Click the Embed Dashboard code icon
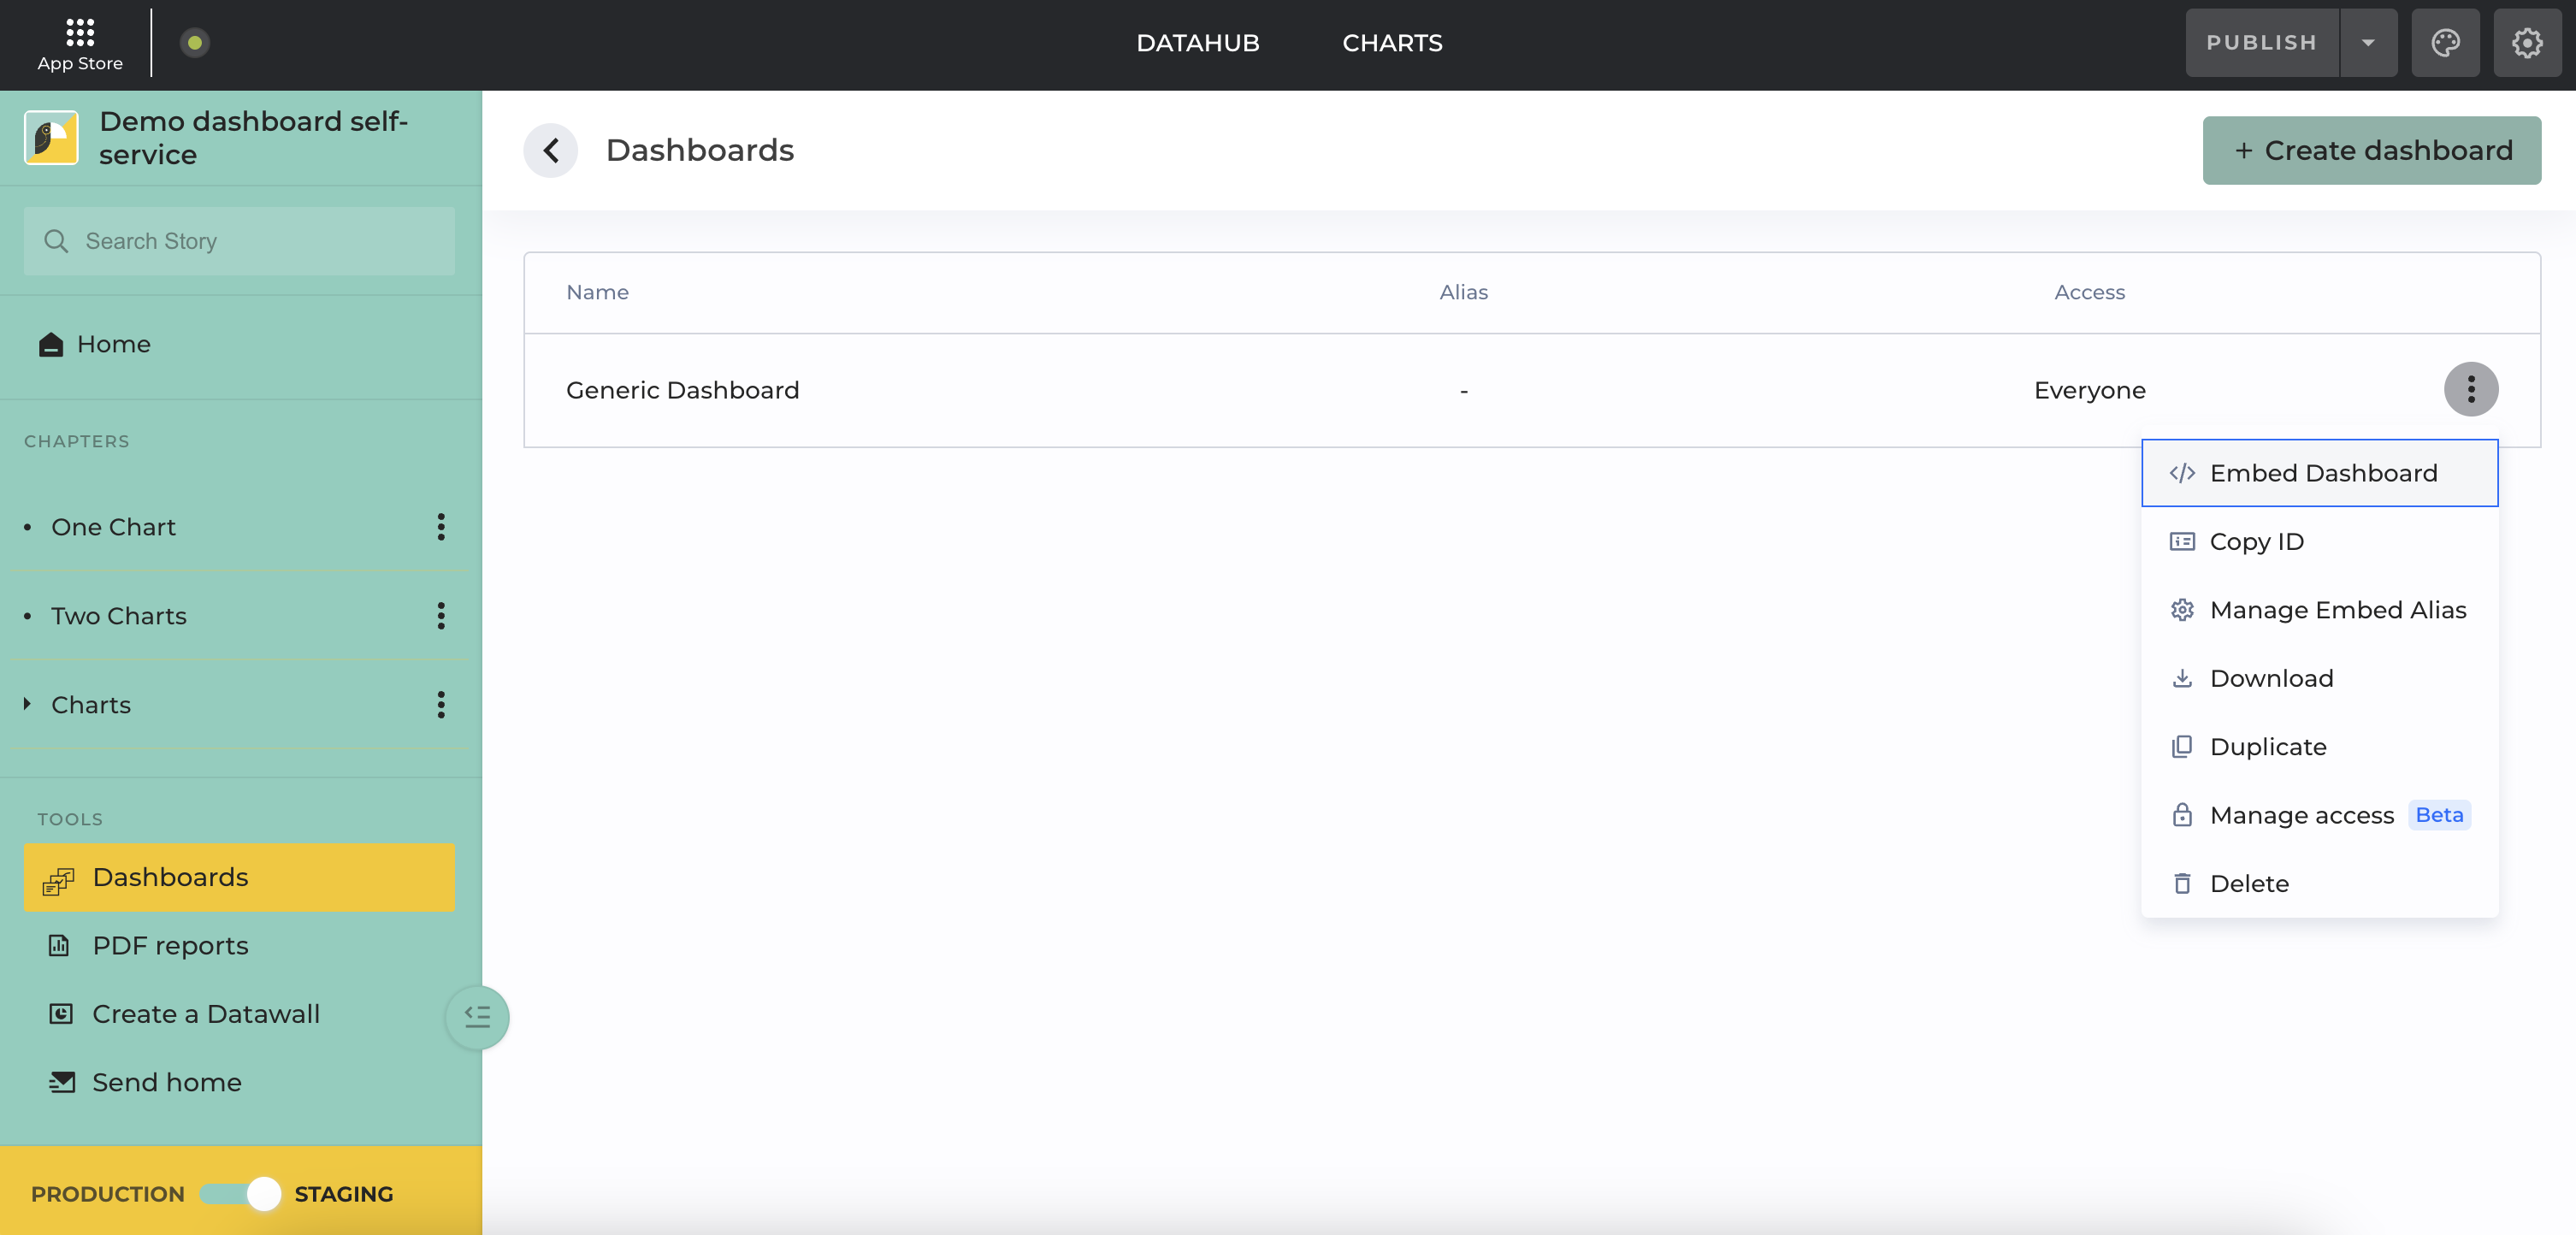Viewport: 2576px width, 1235px height. [2182, 473]
